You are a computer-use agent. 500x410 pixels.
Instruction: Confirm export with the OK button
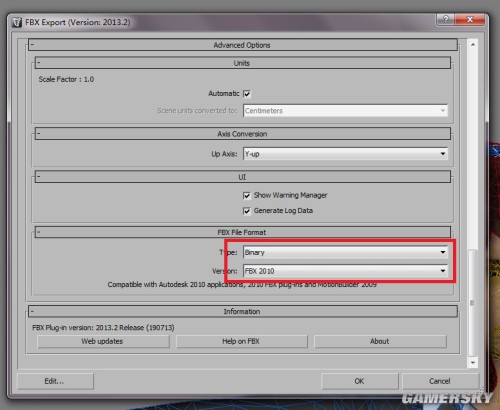(360, 381)
